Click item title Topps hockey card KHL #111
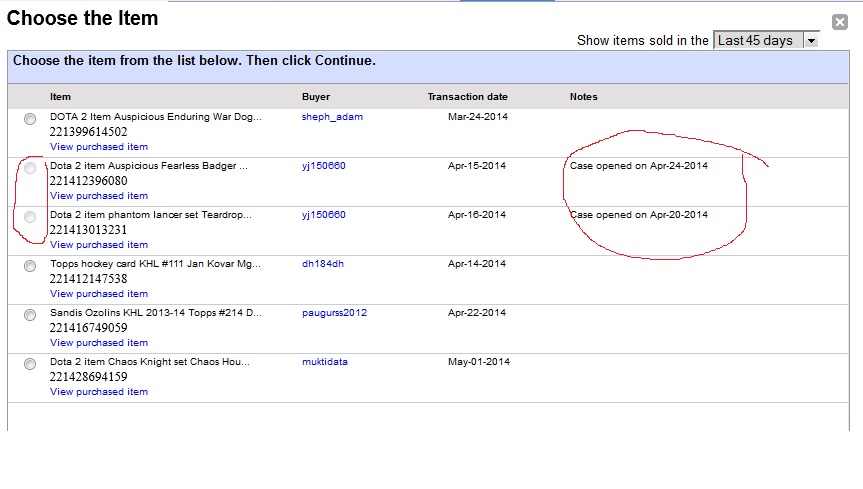This screenshot has width=863, height=489. (155, 264)
